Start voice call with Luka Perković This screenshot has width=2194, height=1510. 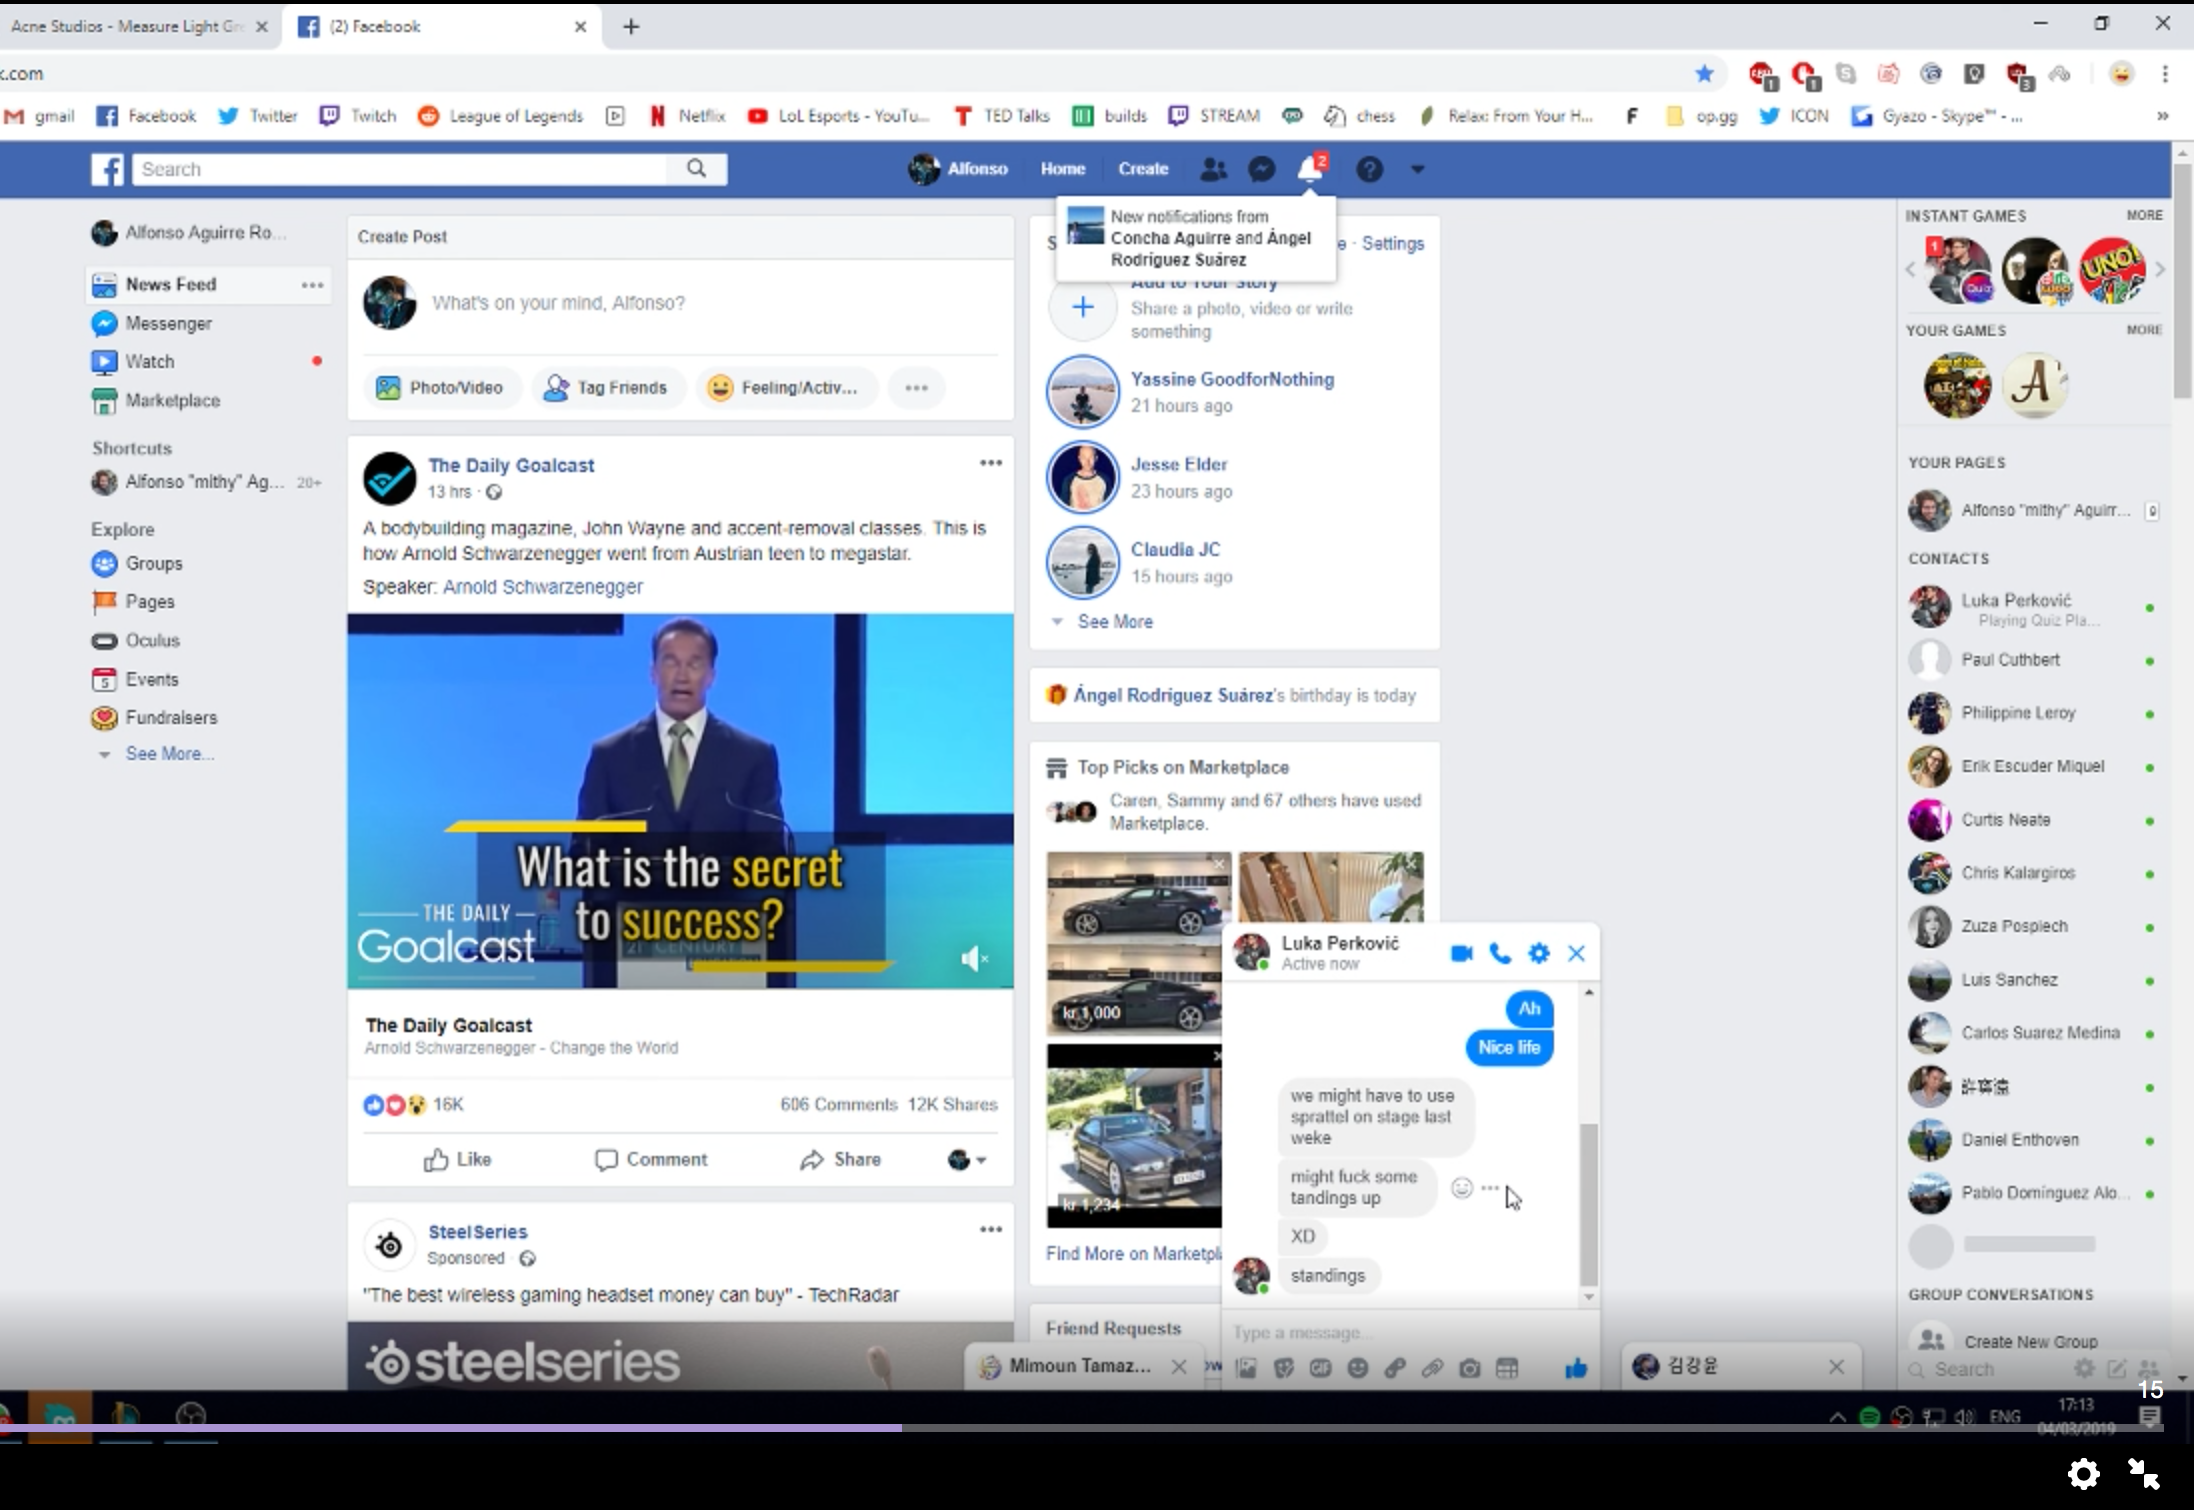1500,953
